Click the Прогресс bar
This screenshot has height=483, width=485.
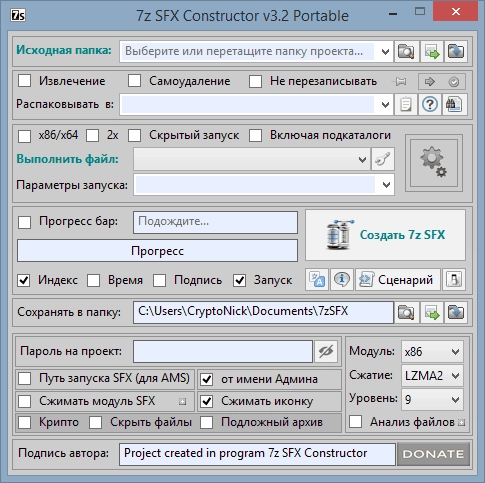click(x=157, y=251)
